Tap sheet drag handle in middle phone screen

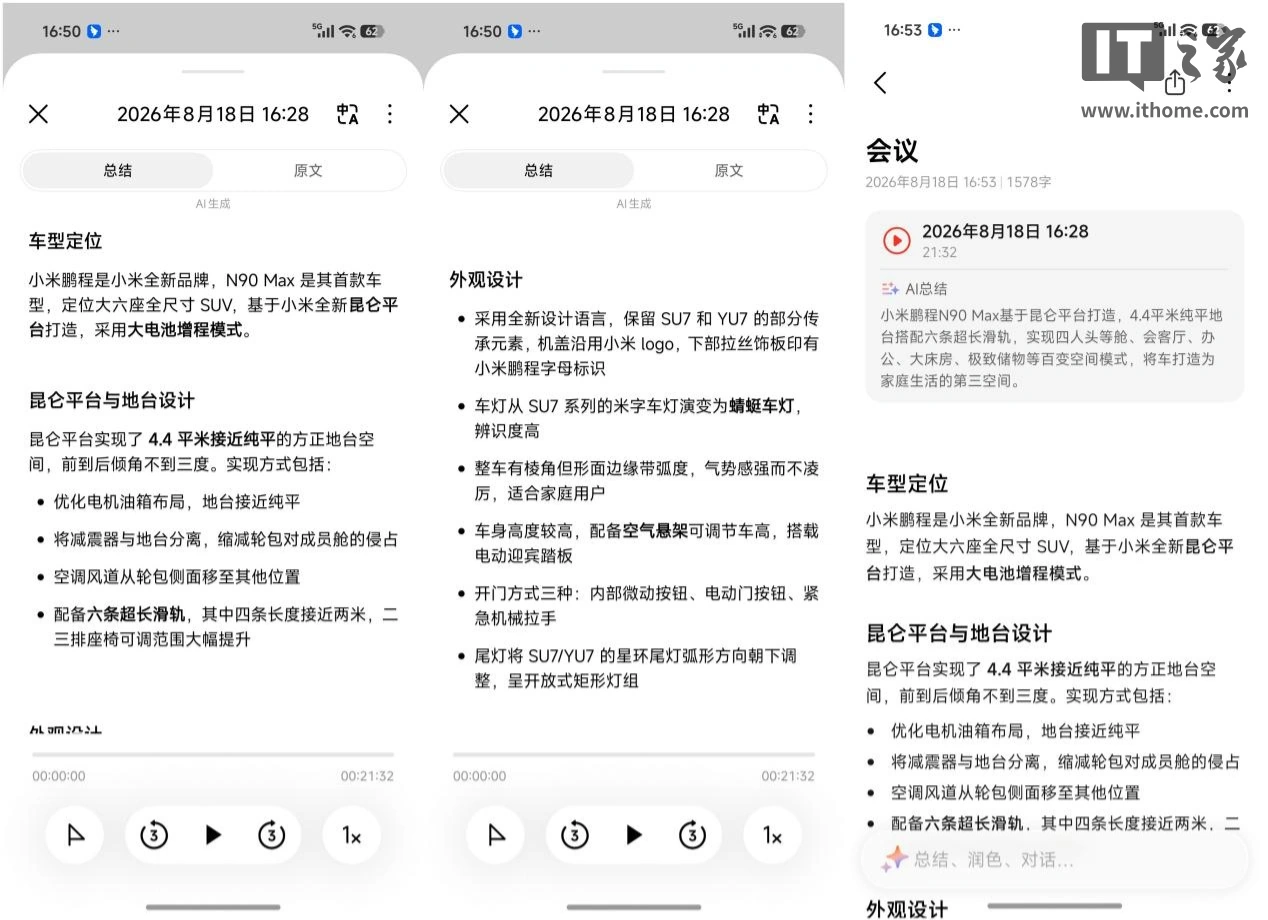point(634,72)
